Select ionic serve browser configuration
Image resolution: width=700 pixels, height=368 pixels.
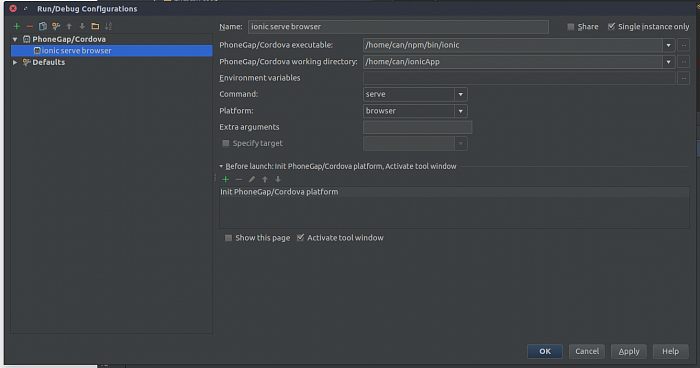[x=112, y=51]
